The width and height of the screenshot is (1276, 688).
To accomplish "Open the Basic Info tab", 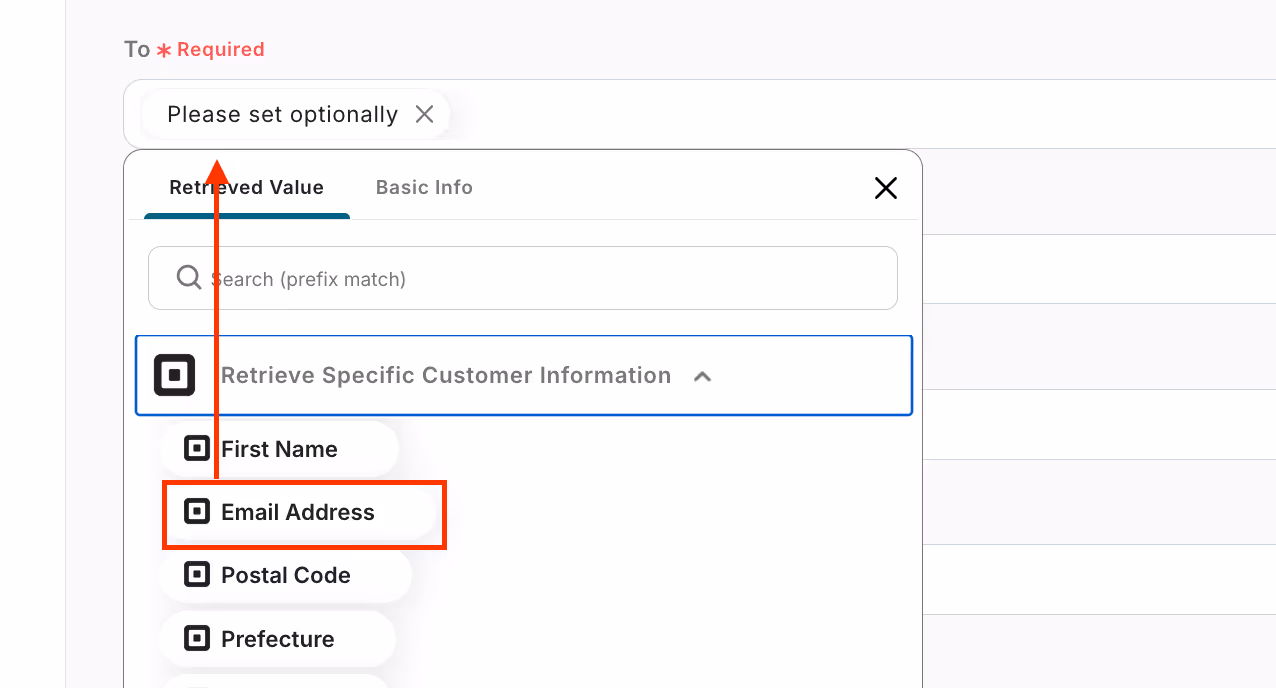I will click(424, 187).
